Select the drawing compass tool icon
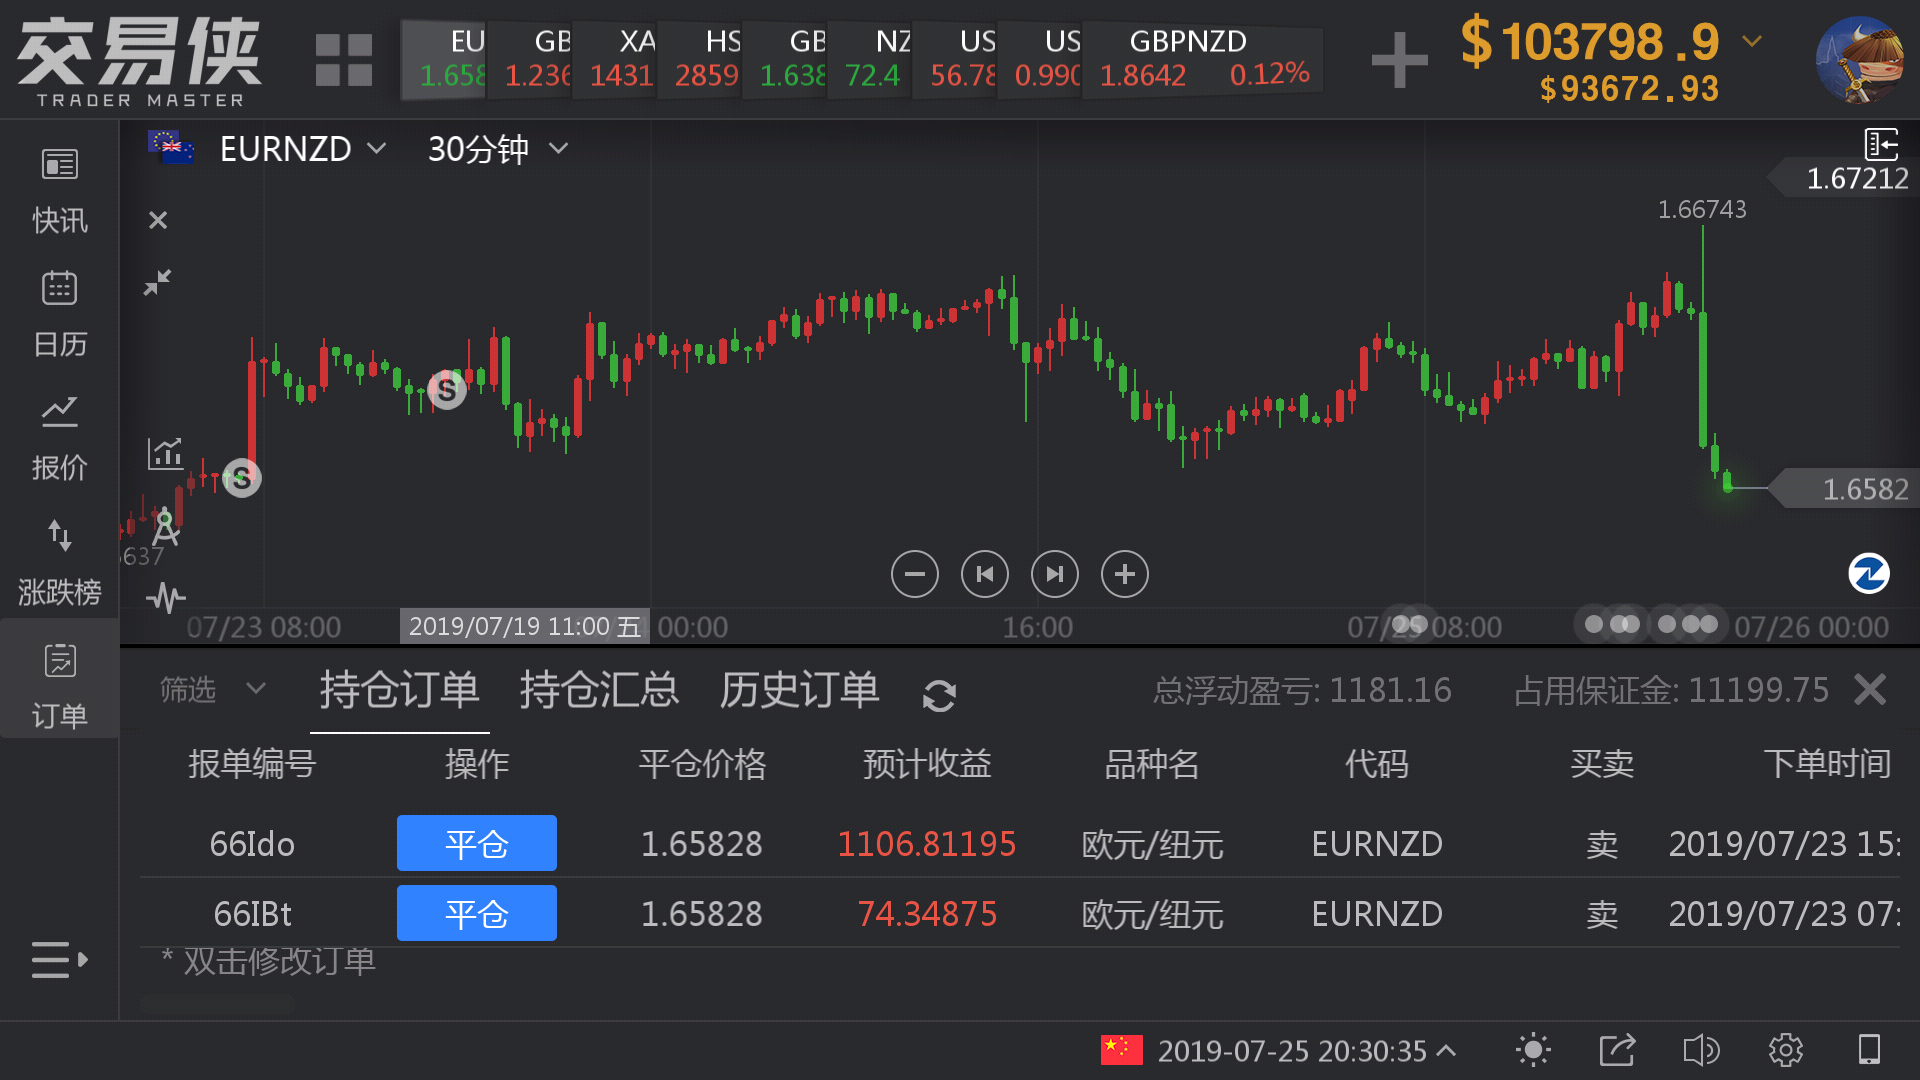The width and height of the screenshot is (1920, 1080). point(165,526)
